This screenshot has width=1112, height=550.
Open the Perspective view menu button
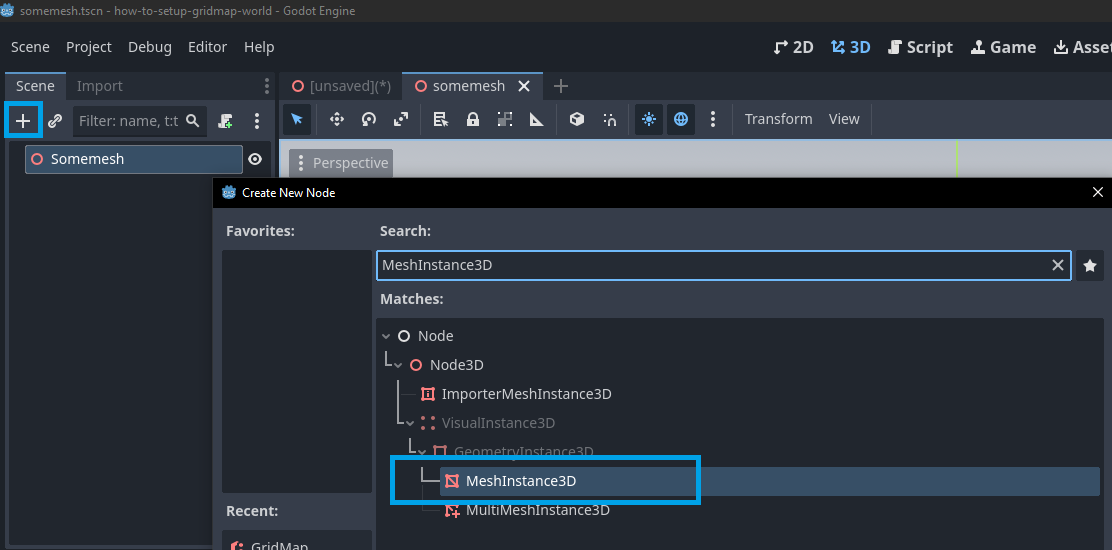tap(340, 163)
